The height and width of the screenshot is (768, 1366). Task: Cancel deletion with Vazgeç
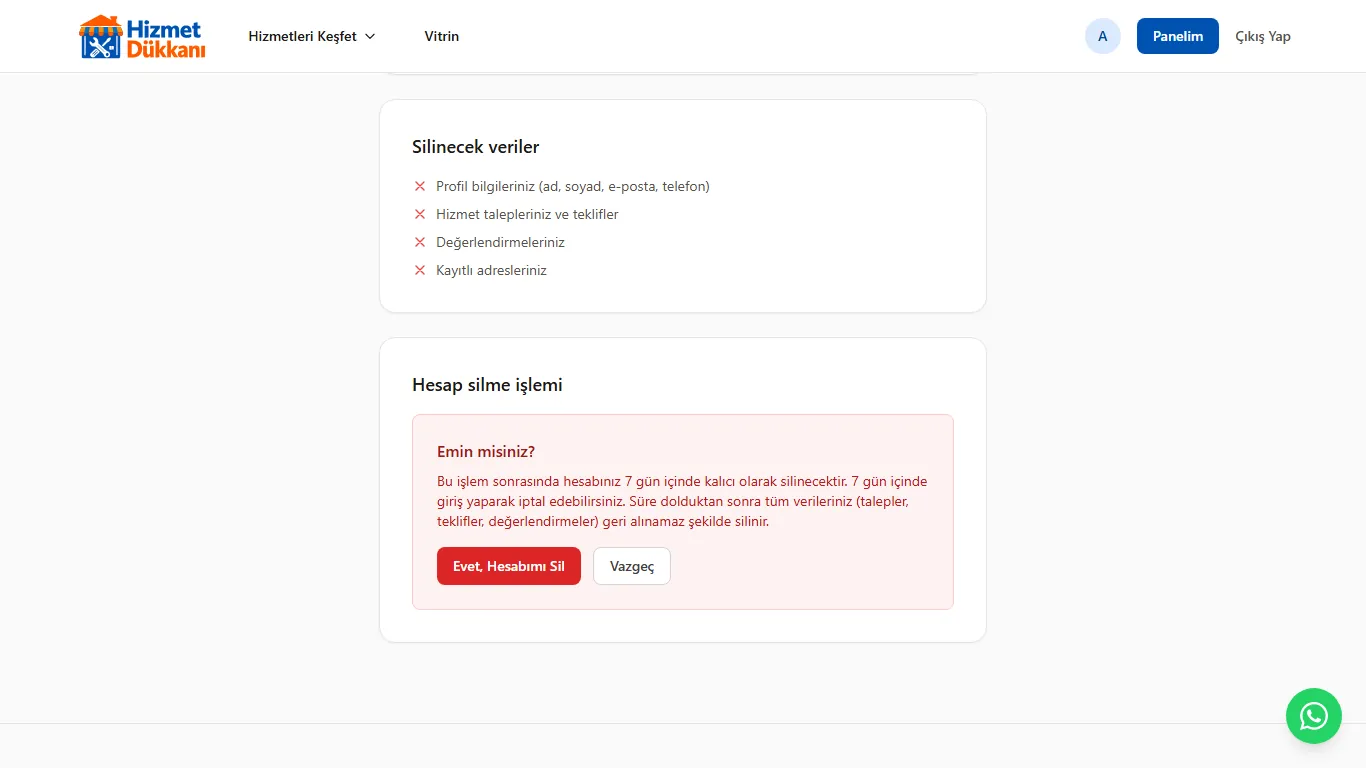[x=632, y=566]
